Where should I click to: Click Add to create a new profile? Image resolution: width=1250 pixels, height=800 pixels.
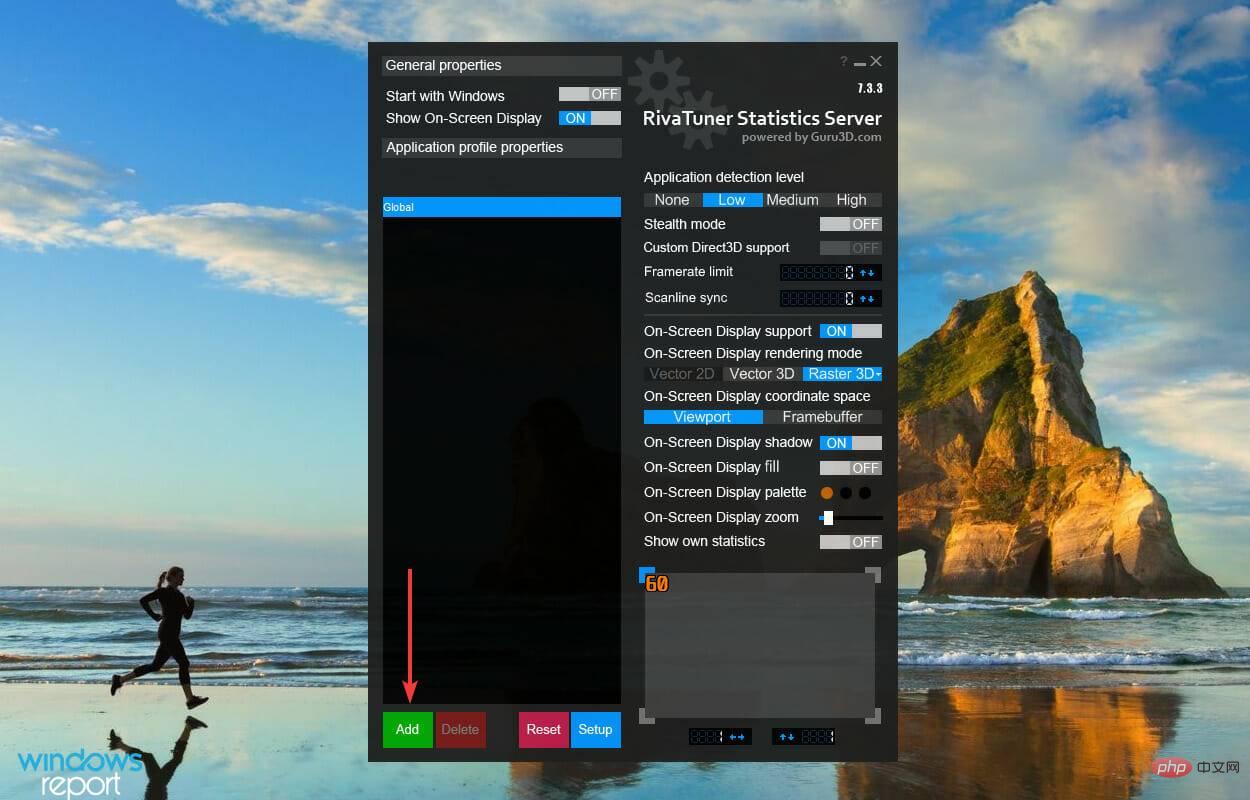(407, 730)
